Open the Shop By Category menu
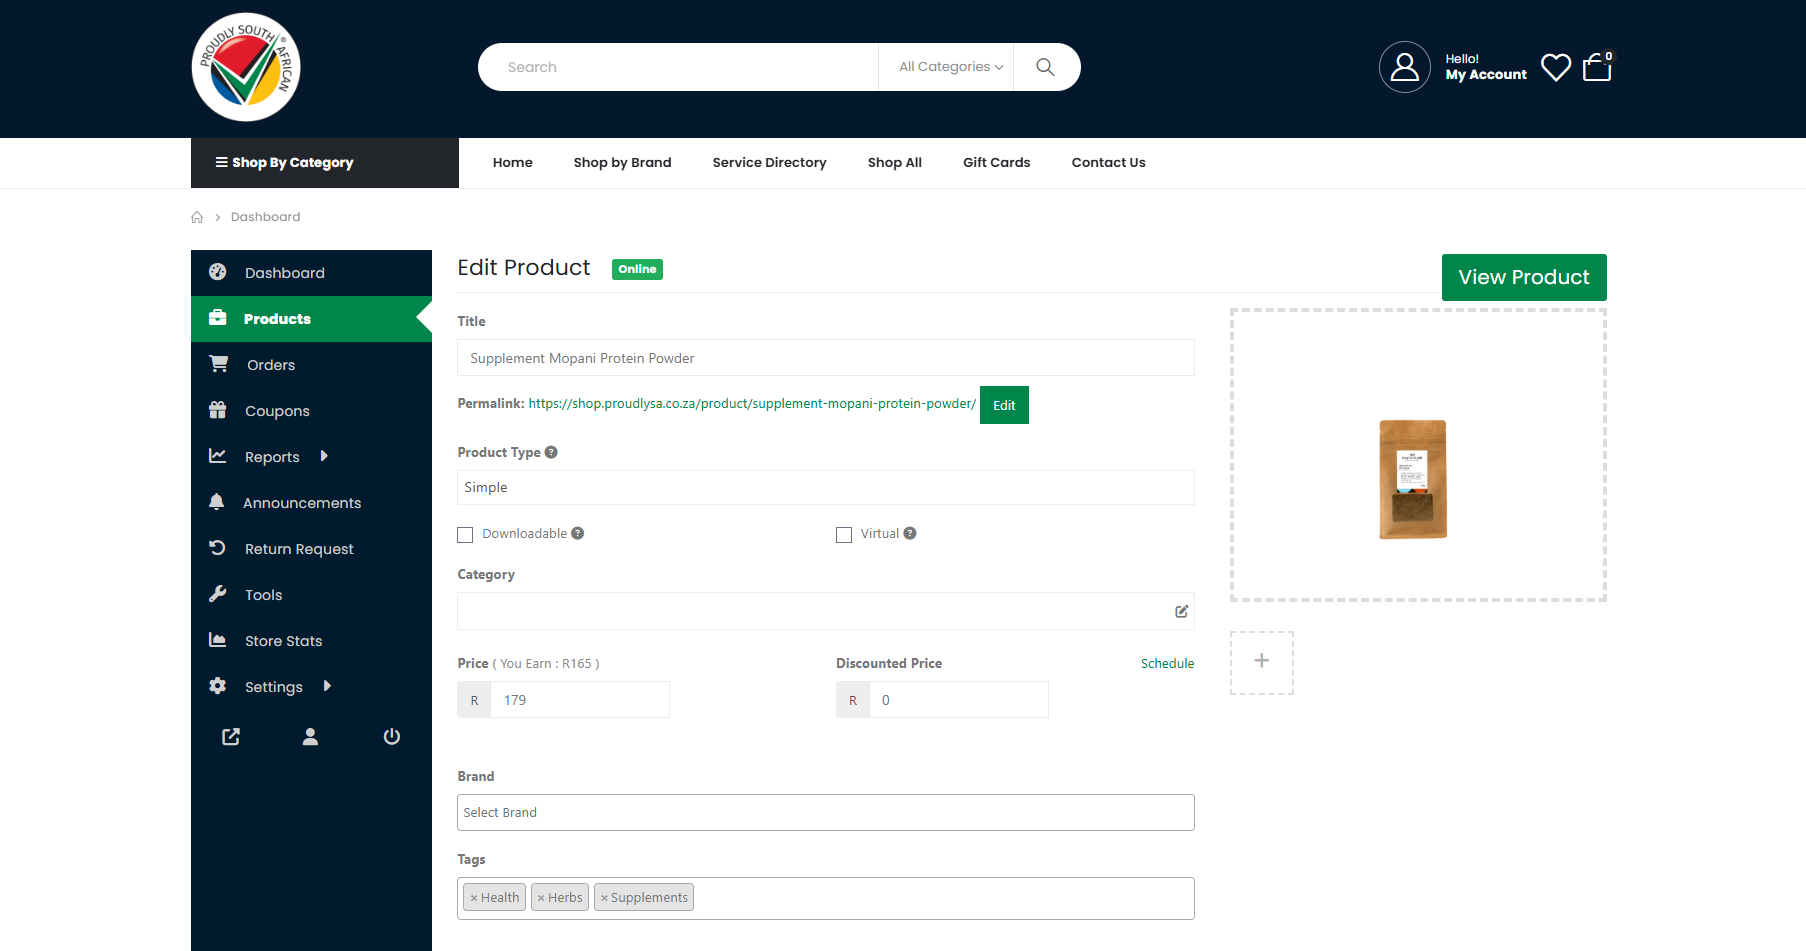1806x951 pixels. (325, 163)
